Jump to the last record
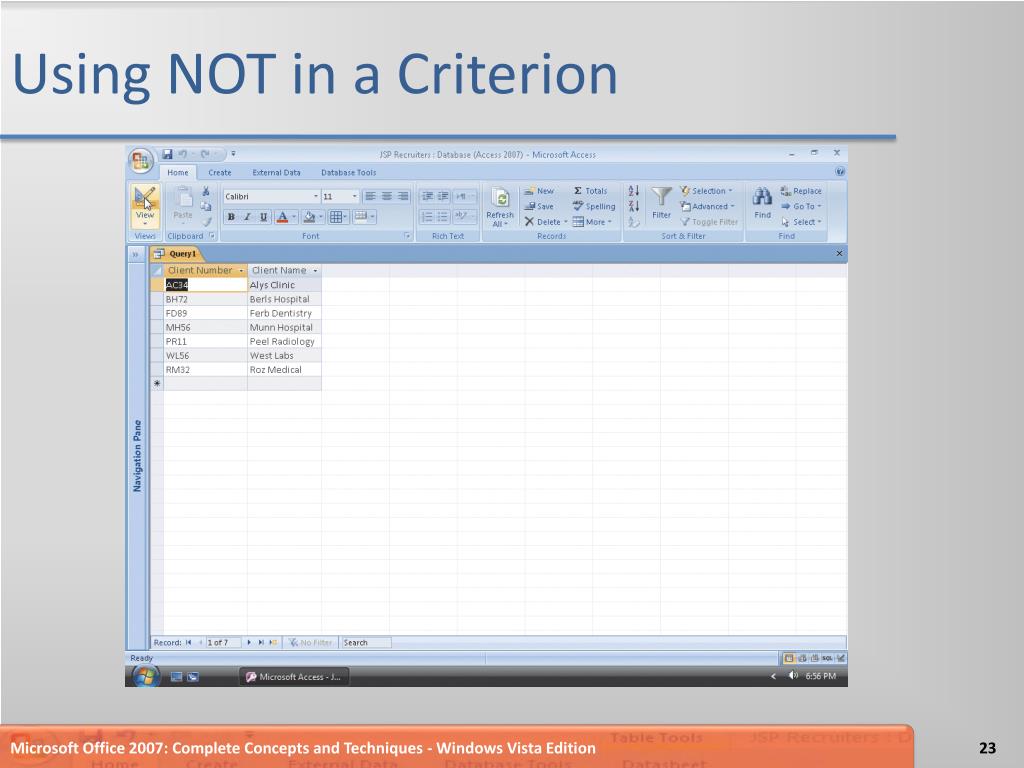 pos(261,643)
